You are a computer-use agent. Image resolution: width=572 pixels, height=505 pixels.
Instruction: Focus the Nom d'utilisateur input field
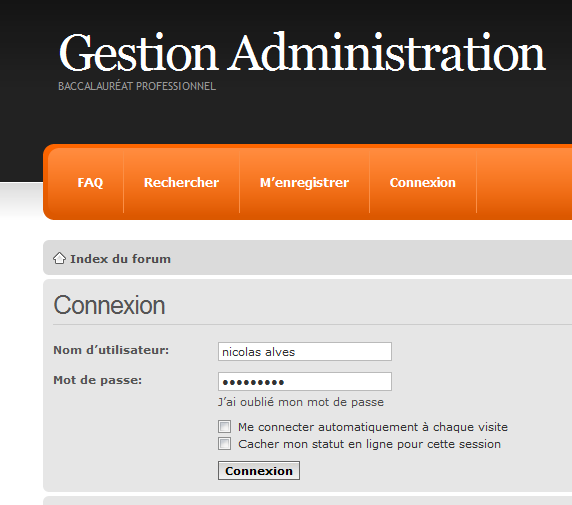pos(305,351)
